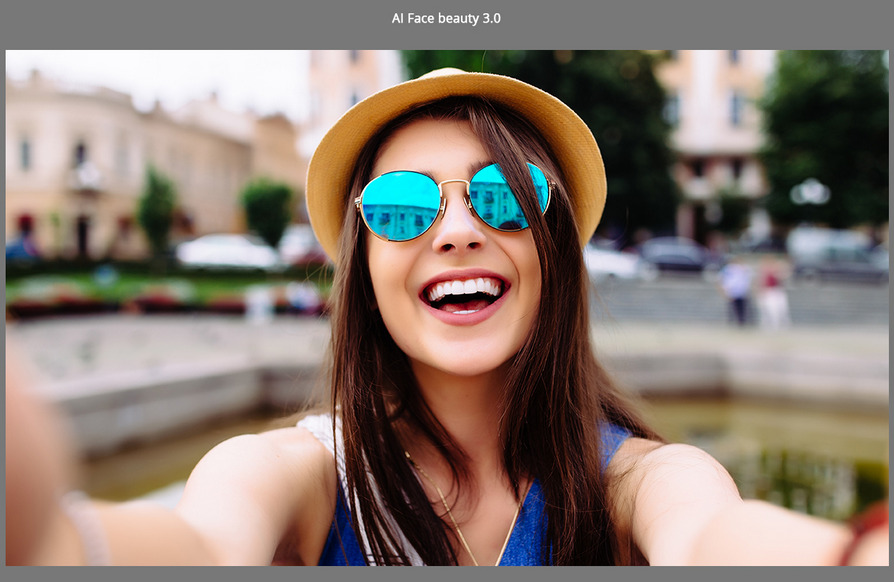Screen dimensions: 894x582
Task: Click the selfie photo preview image
Action: coord(447,308)
